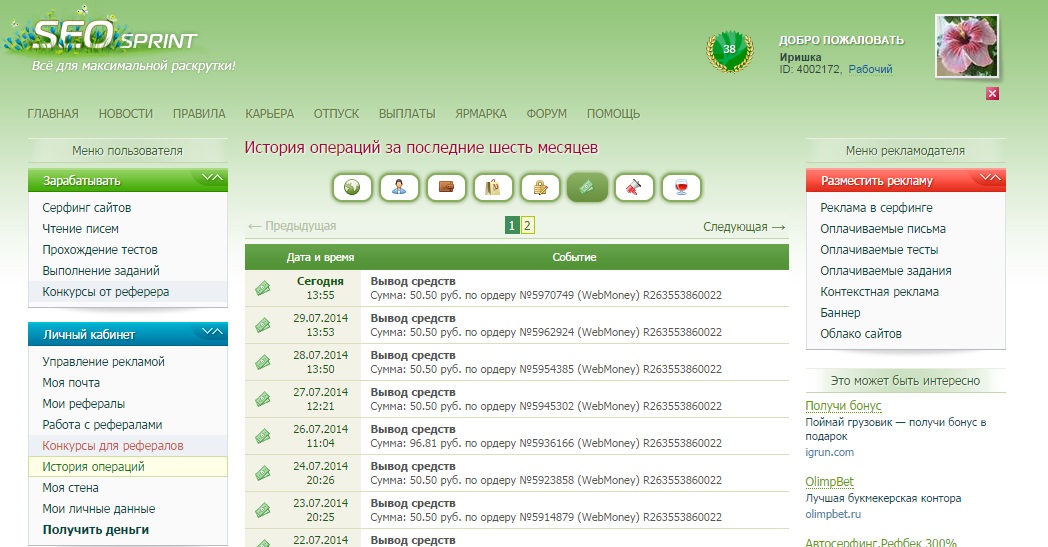Click the Предыдущая previous page link
The width and height of the screenshot is (1048, 547).
coord(292,226)
